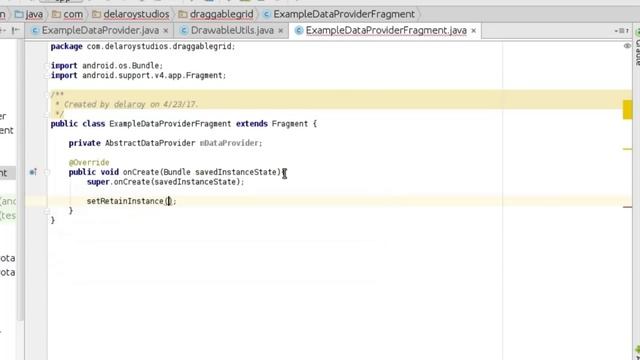Collapse the Javadoc comment fold marker
This screenshot has height=360, width=640.
tap(47, 95)
